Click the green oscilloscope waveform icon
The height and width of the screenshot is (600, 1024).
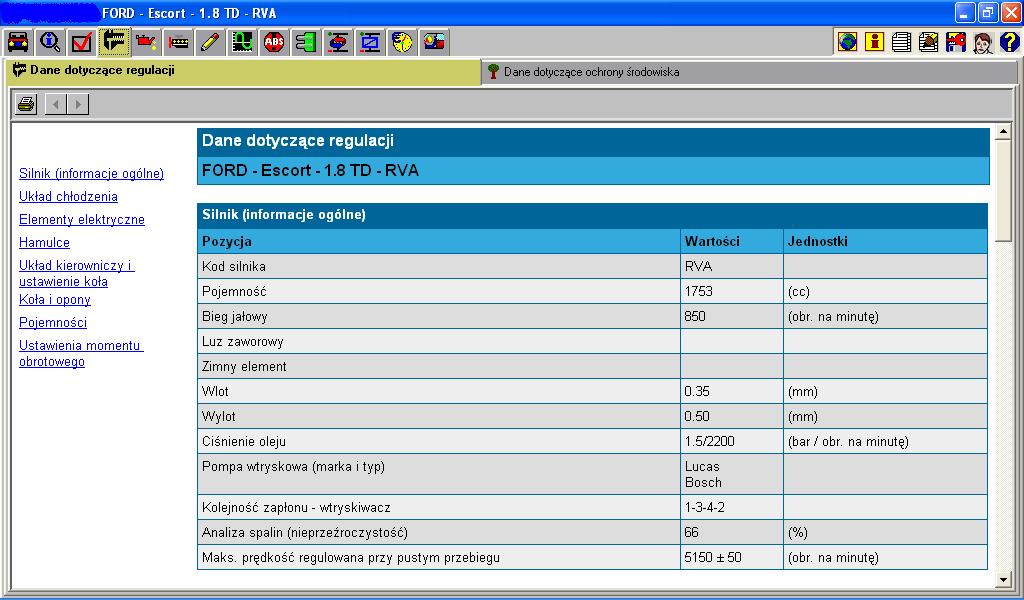point(242,42)
